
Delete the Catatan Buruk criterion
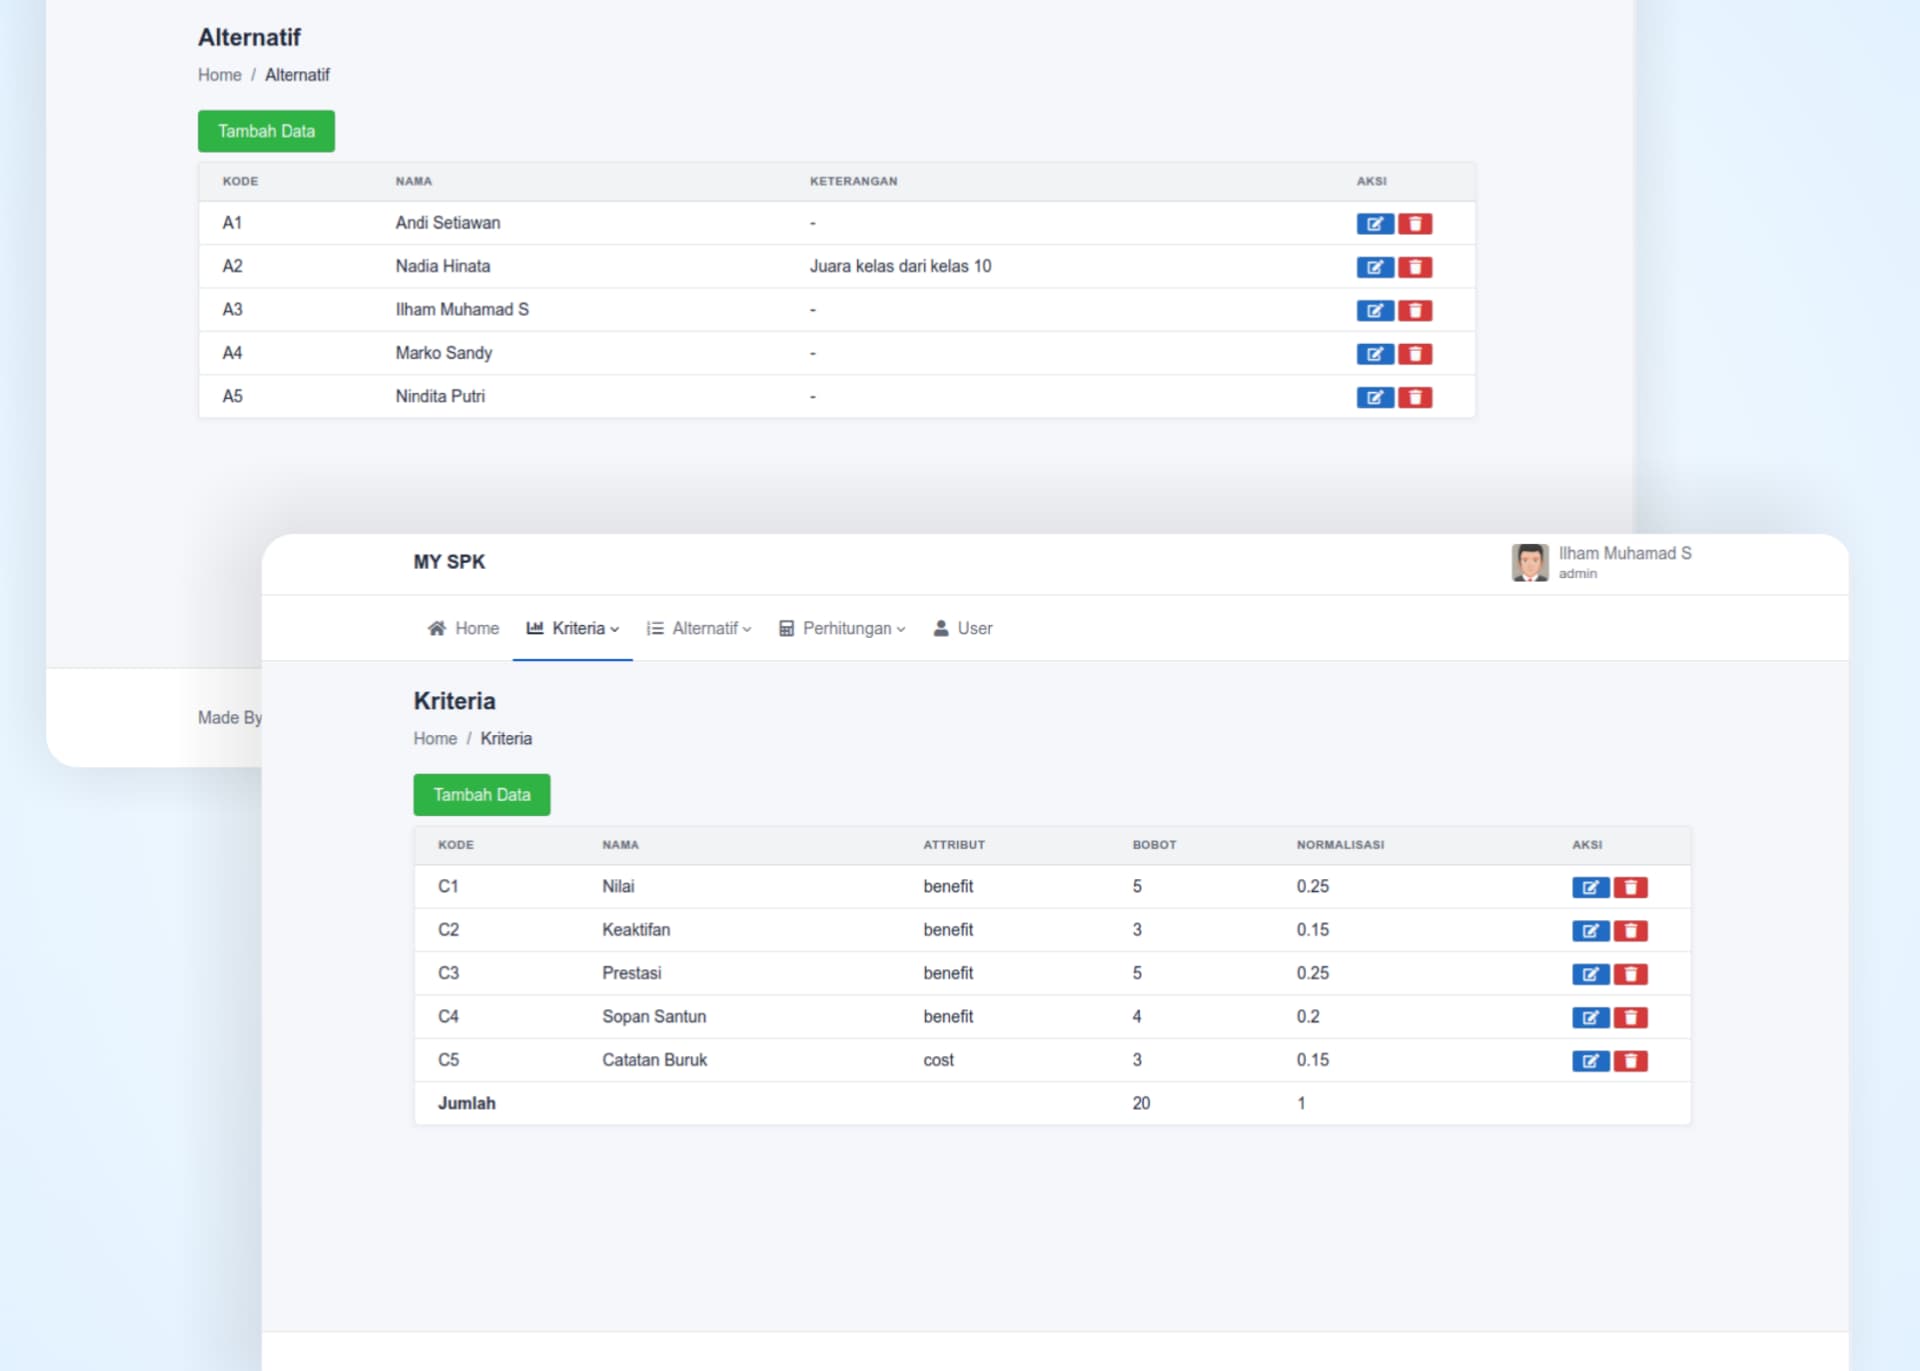(1630, 1061)
